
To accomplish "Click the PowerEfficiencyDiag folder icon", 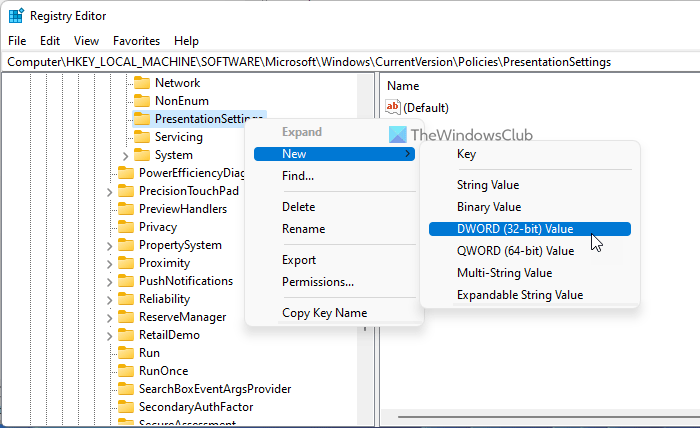I will [x=126, y=173].
